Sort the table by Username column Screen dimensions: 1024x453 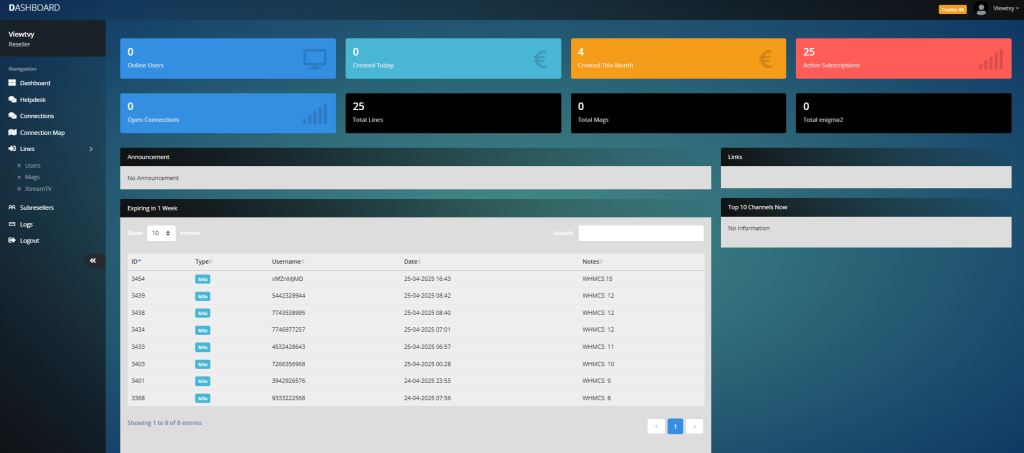click(x=290, y=261)
